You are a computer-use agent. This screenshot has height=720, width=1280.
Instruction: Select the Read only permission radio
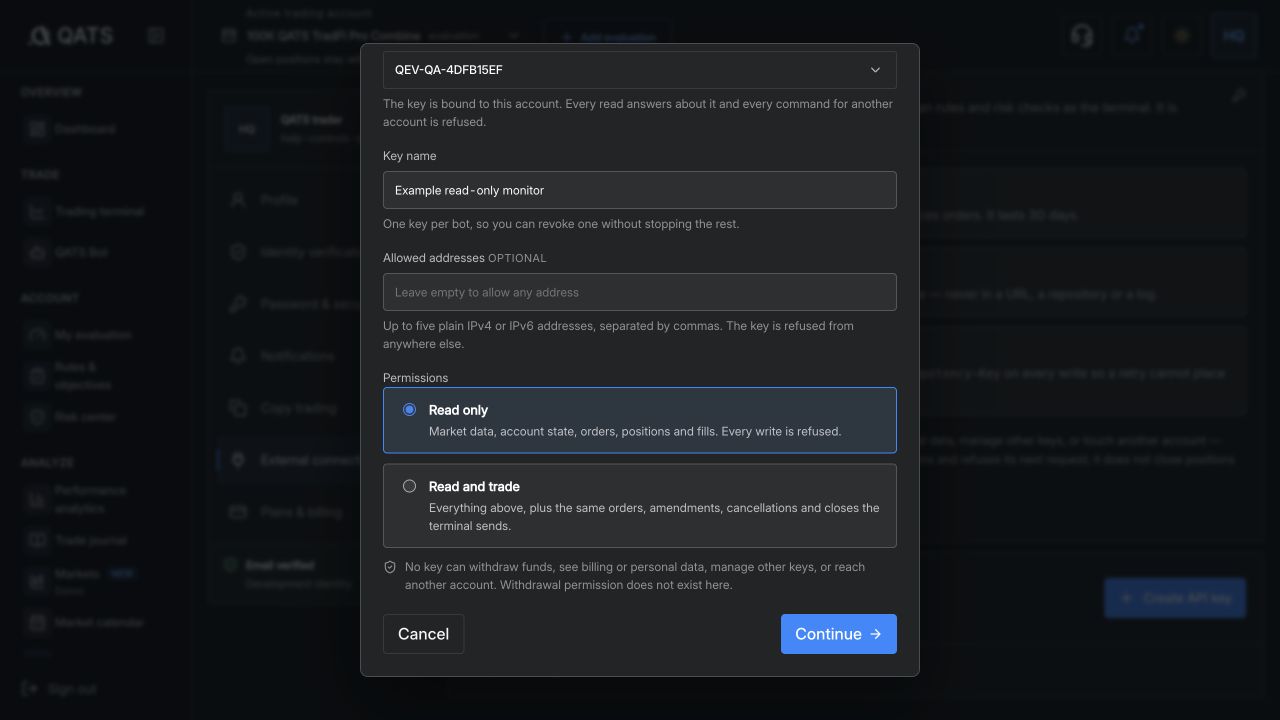click(409, 410)
